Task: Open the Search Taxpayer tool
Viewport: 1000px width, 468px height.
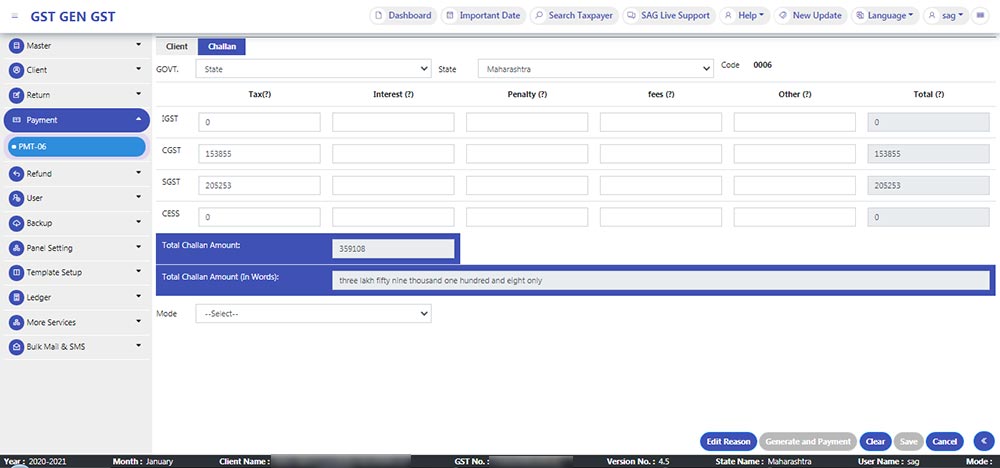Action: [x=573, y=16]
